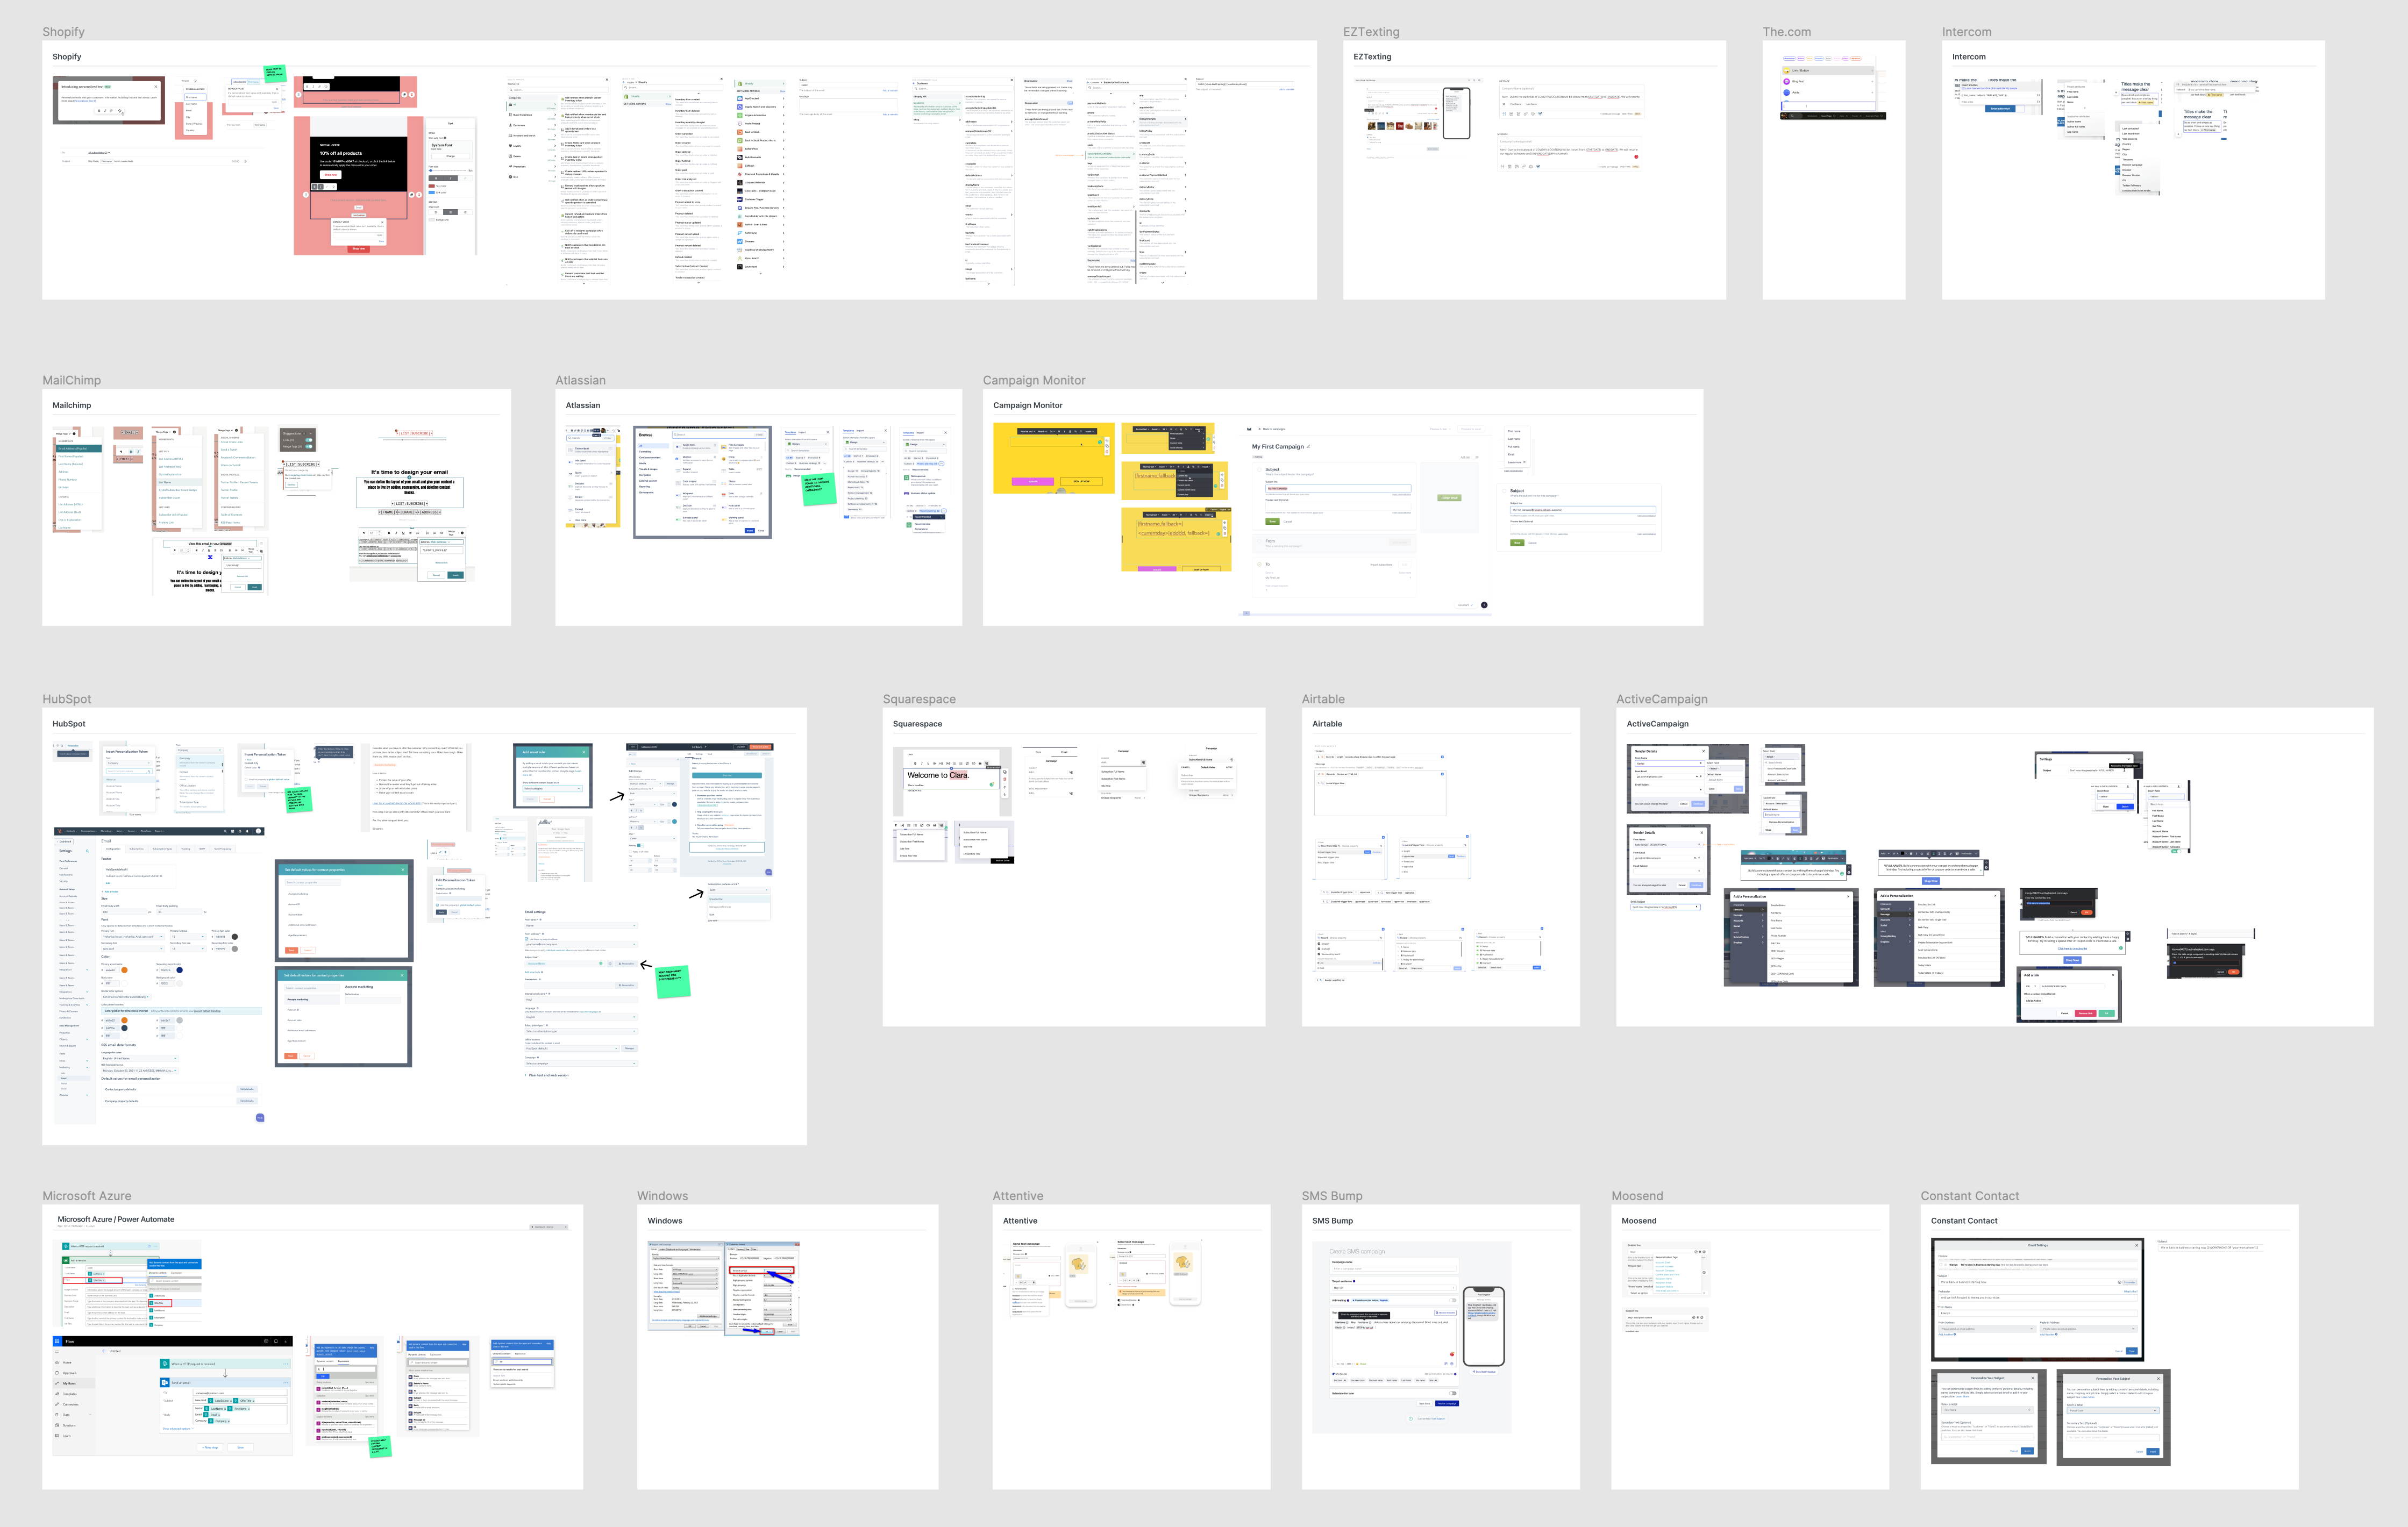Click the bold Mailchimp heading inside its frame
Viewport: 2408px width, 1527px height.
[x=71, y=405]
